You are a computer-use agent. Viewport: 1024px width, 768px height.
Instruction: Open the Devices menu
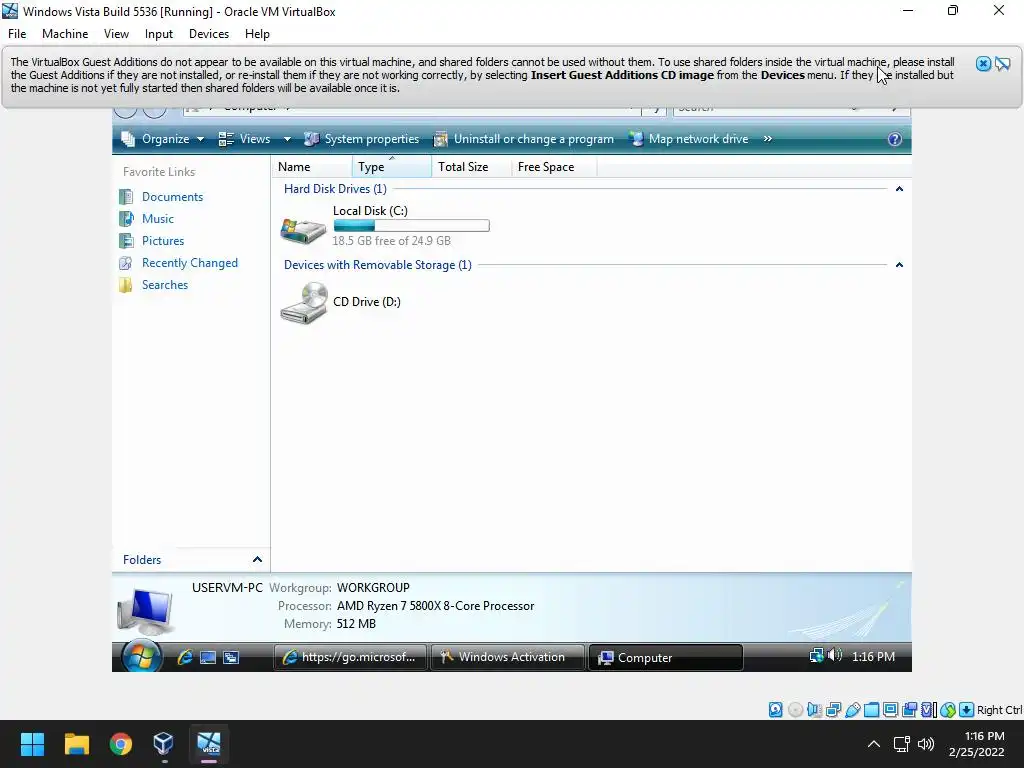pyautogui.click(x=209, y=34)
